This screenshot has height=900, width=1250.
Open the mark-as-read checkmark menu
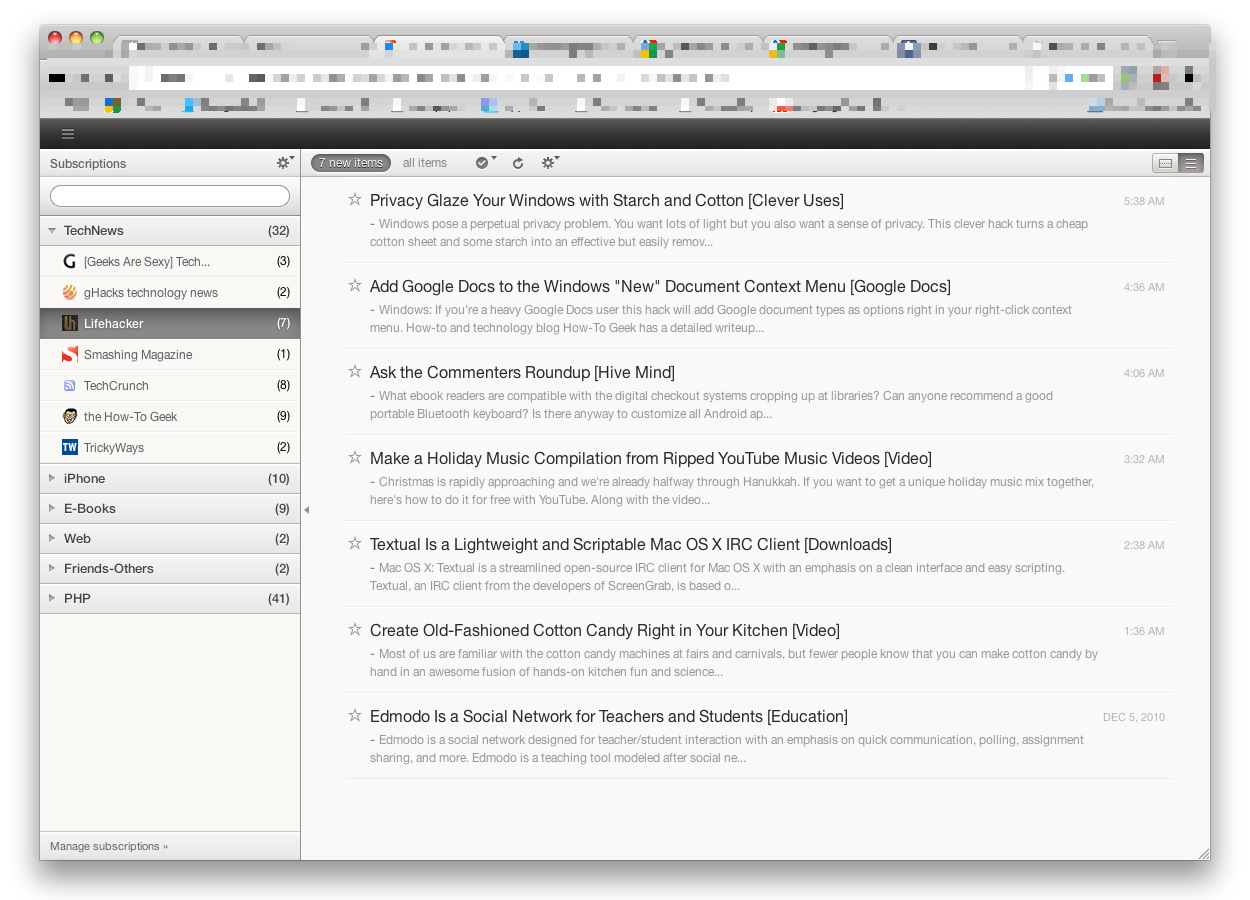click(485, 162)
